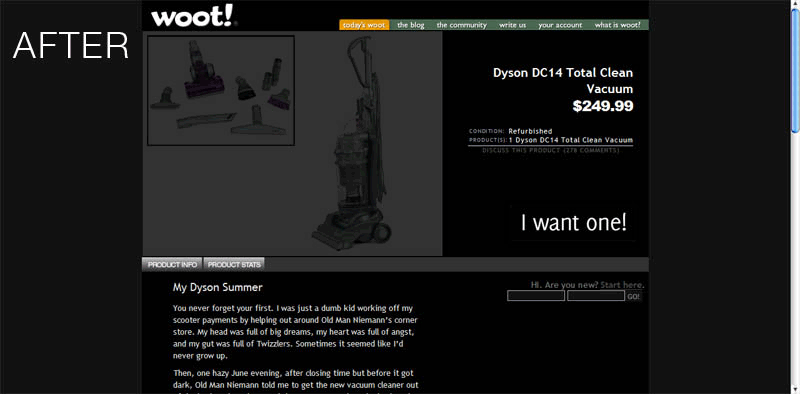Viewport: 800px width, 394px height.
Task: Click the GO! login button
Action: pos(633,297)
